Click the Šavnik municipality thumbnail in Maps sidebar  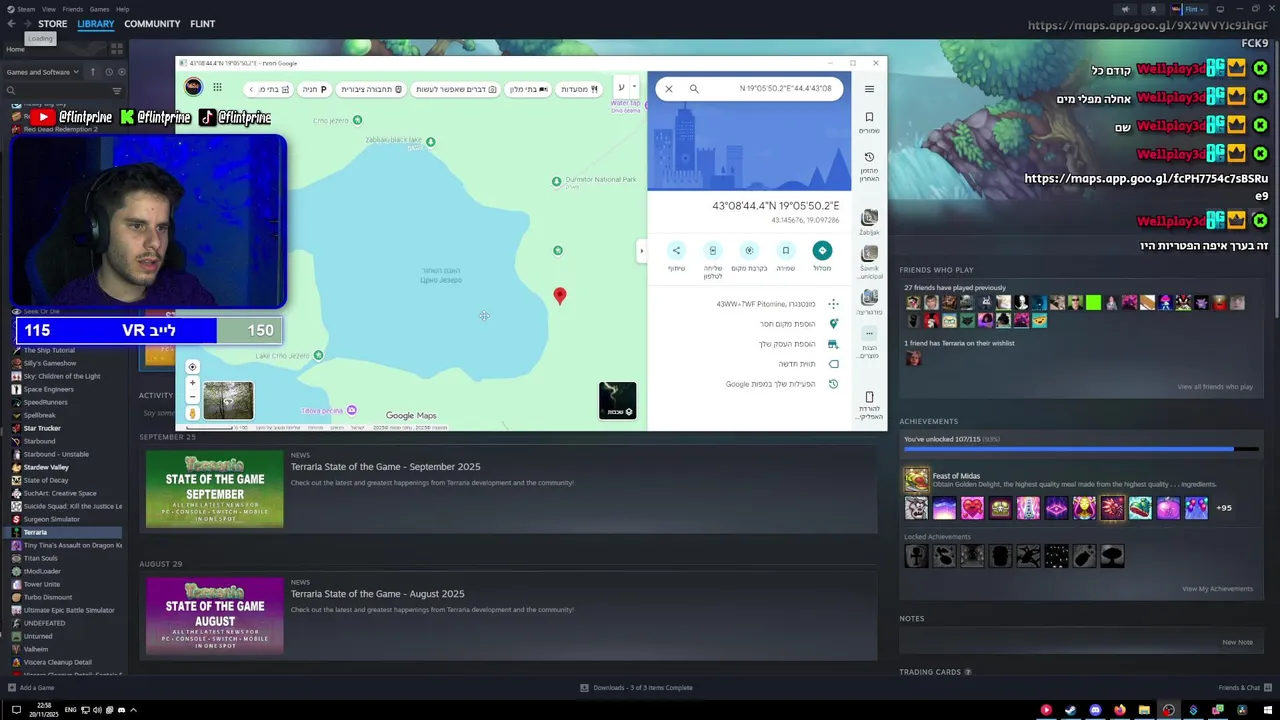869,254
